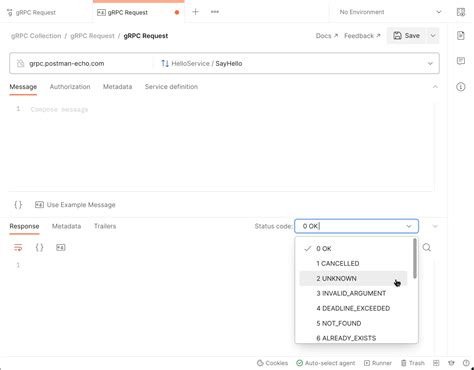This screenshot has width=474, height=370.
Task: Click the icon right of two-pane layout icon
Action: click(x=451, y=363)
